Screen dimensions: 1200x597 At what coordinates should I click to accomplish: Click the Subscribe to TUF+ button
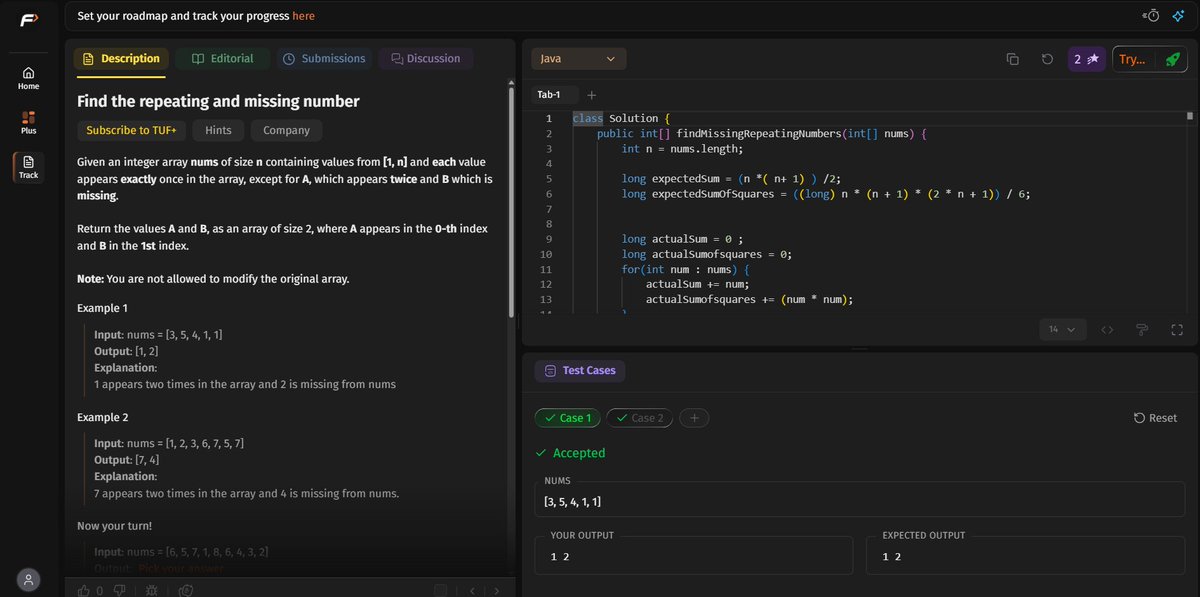coord(131,130)
